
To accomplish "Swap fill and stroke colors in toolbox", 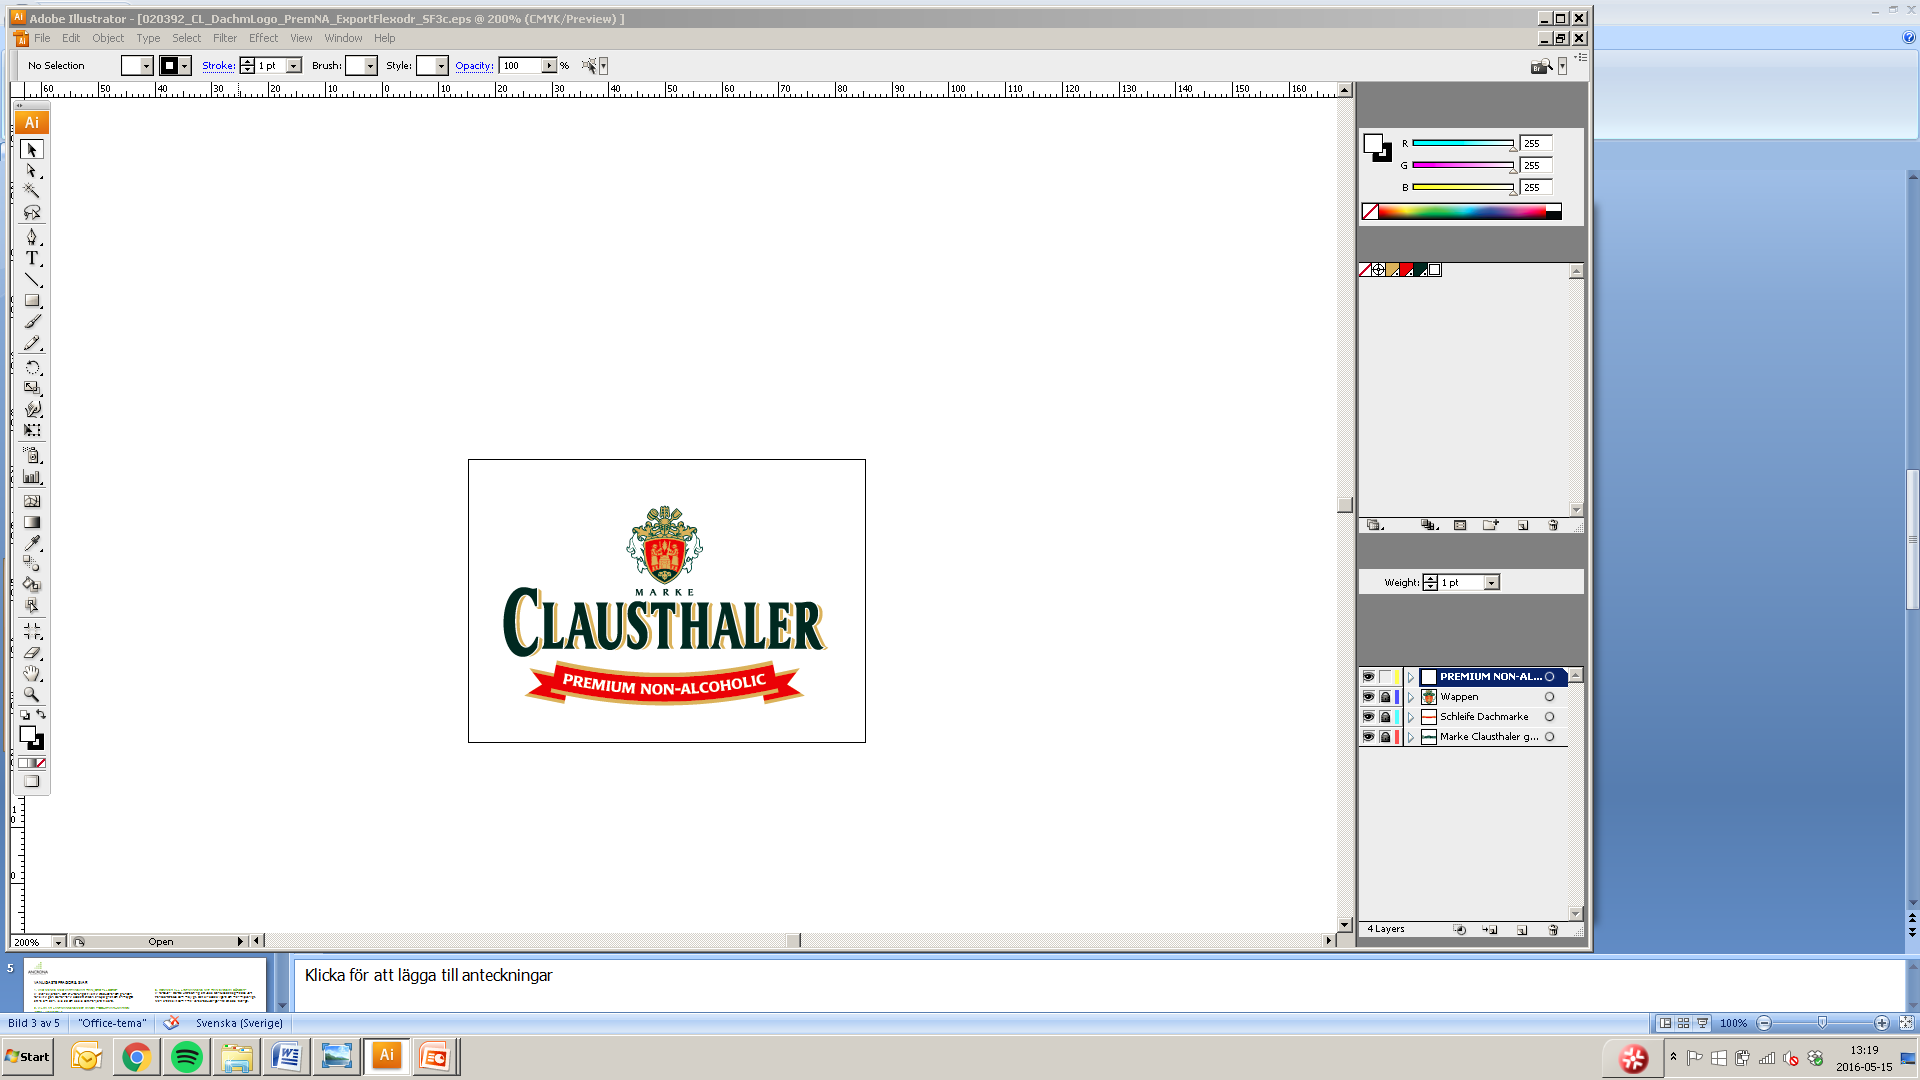I will point(41,714).
